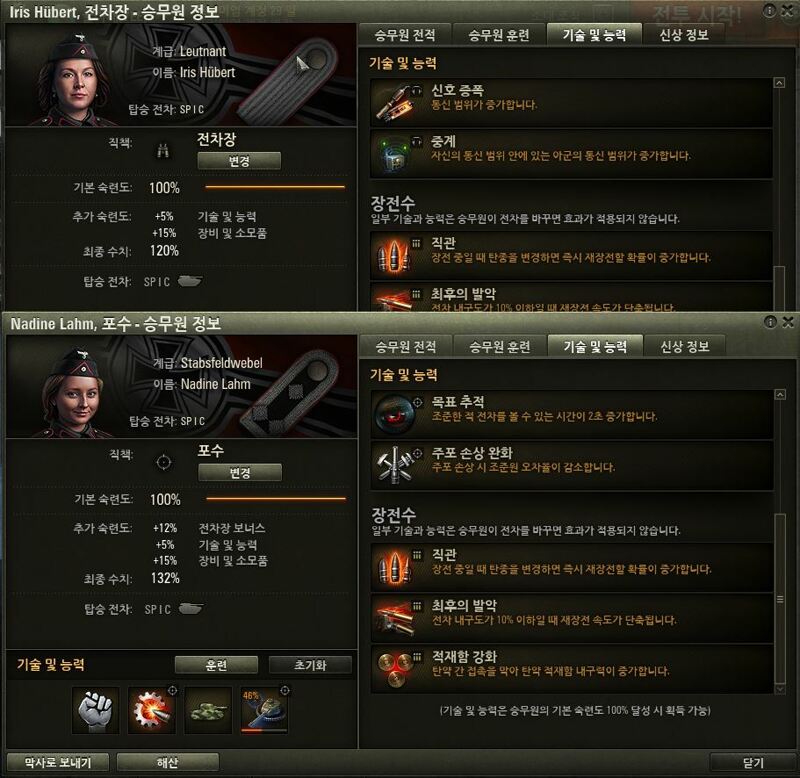The image size is (800, 778).
Task: Open the 승무원 훈련 tab in the upper window
Action: (499, 35)
